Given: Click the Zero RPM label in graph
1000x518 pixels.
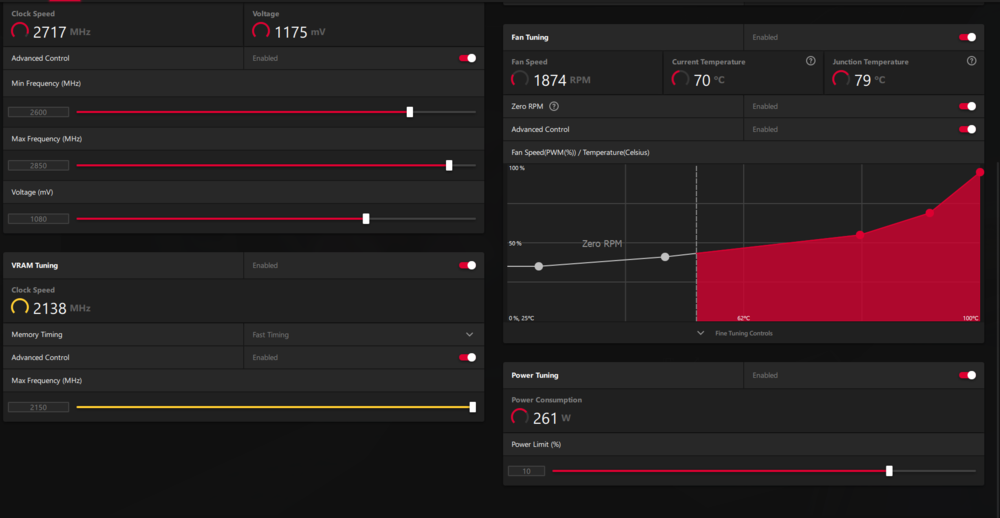Looking at the screenshot, I should click(602, 244).
